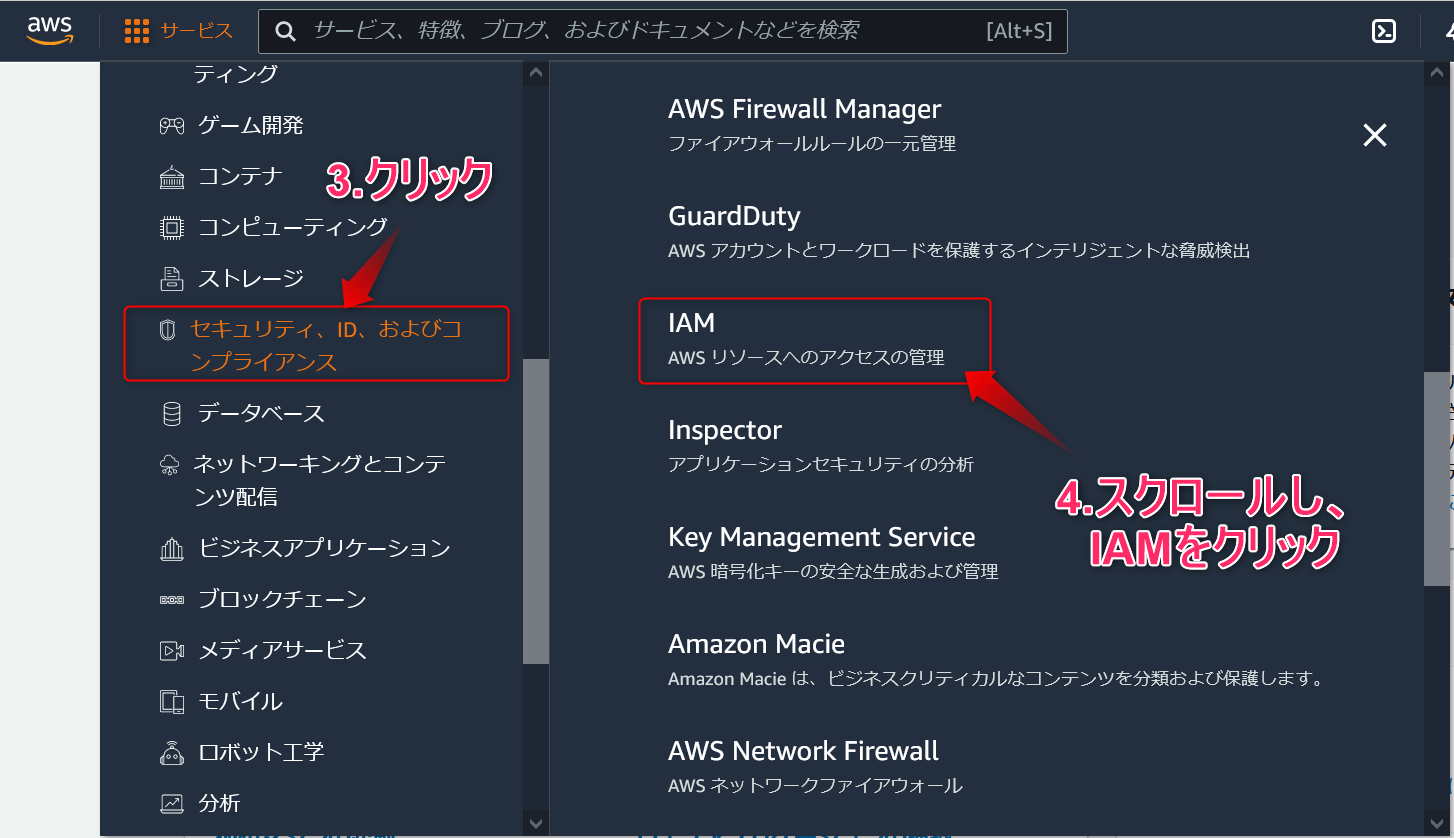The width and height of the screenshot is (1454, 838).
Task: Click the AWS logo home icon
Action: point(49,31)
